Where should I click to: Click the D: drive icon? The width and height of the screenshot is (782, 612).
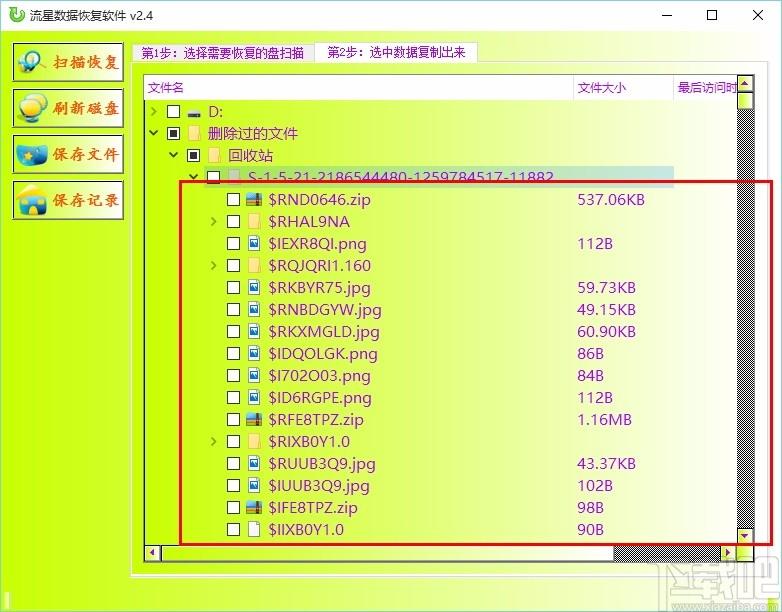tap(194, 113)
